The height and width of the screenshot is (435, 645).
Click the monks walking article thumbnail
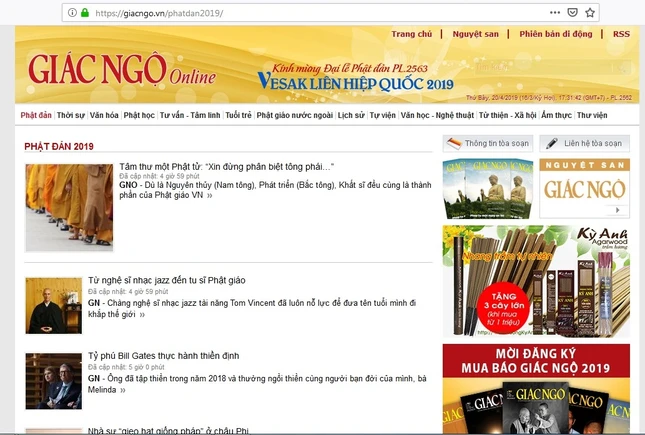point(69,207)
